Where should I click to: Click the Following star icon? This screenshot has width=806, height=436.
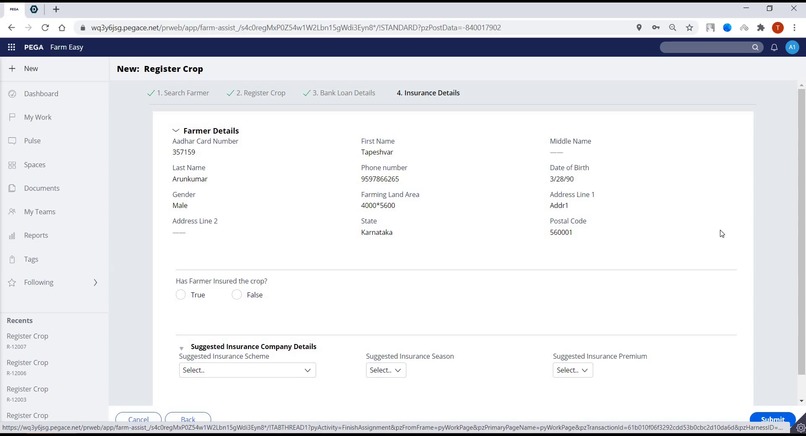(12, 282)
